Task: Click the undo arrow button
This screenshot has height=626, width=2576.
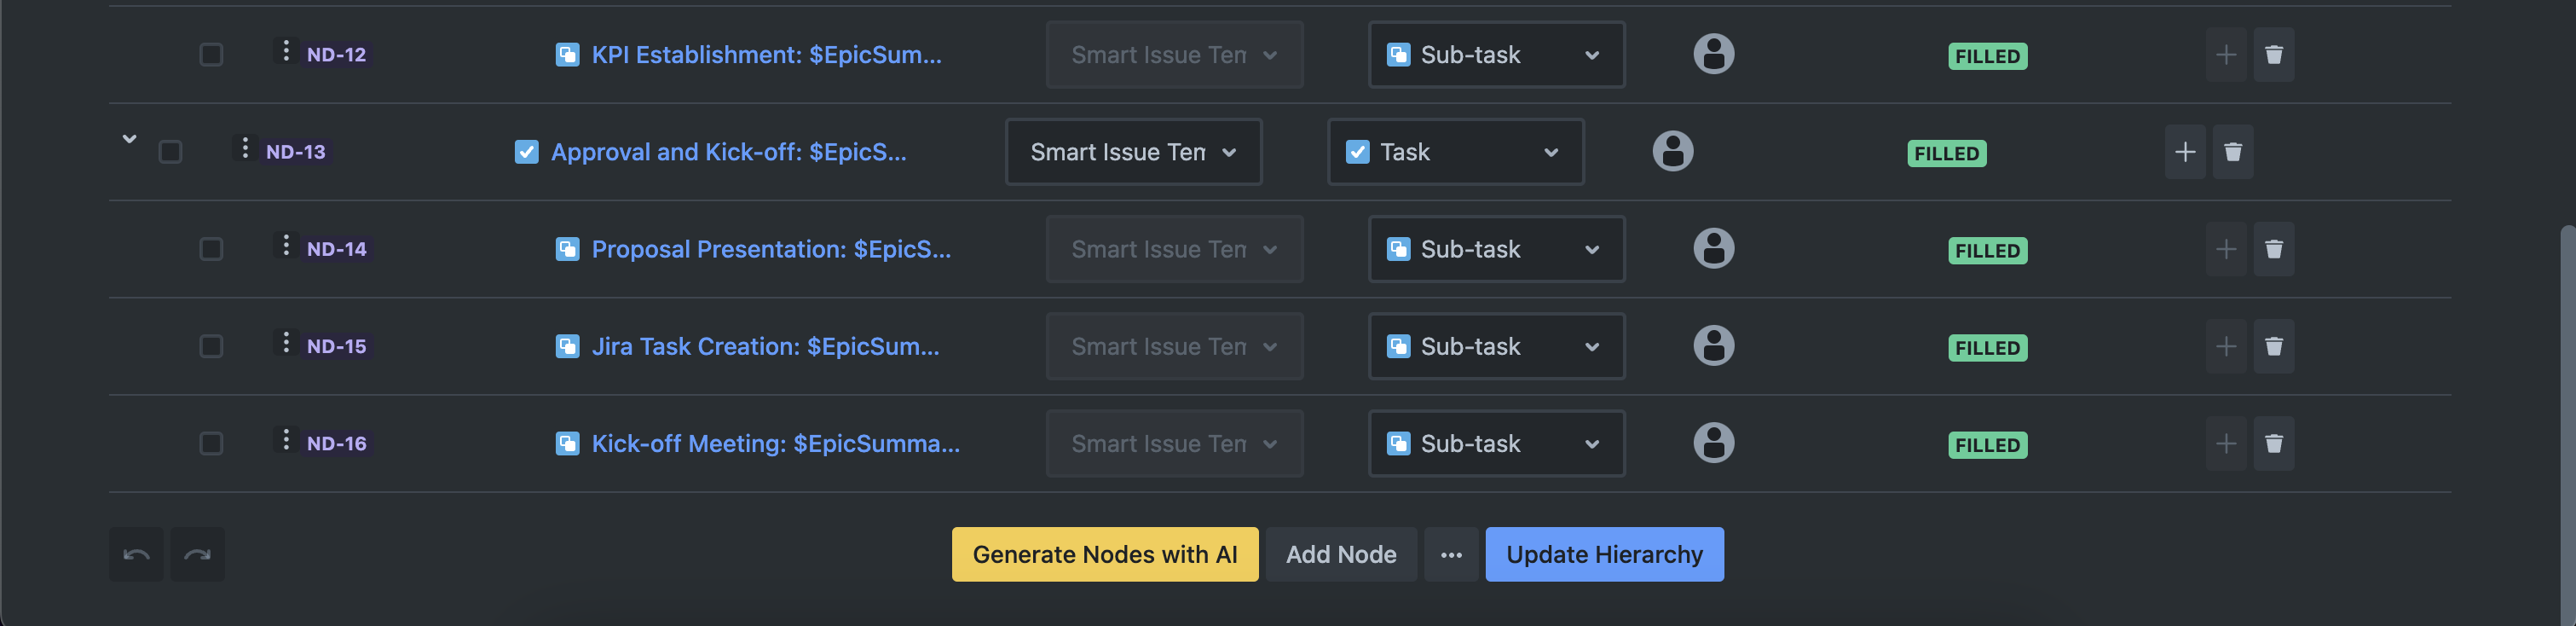Action: point(136,554)
